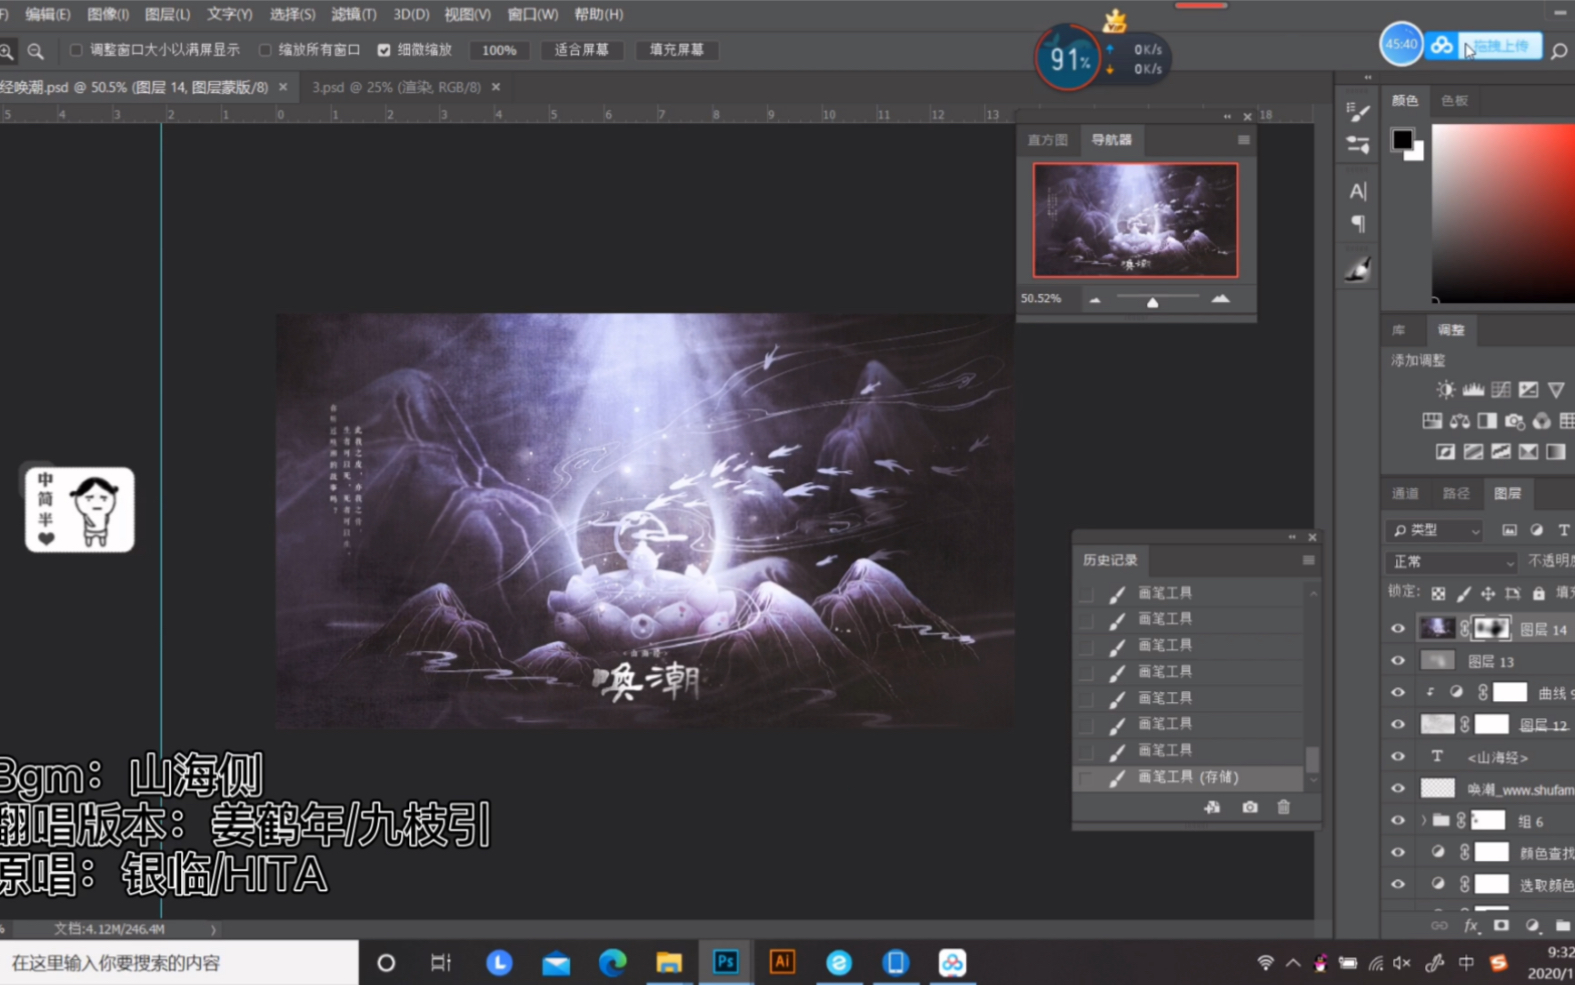1575x985 pixels.
Task: Hide the <山海经> text layer
Action: point(1398,757)
